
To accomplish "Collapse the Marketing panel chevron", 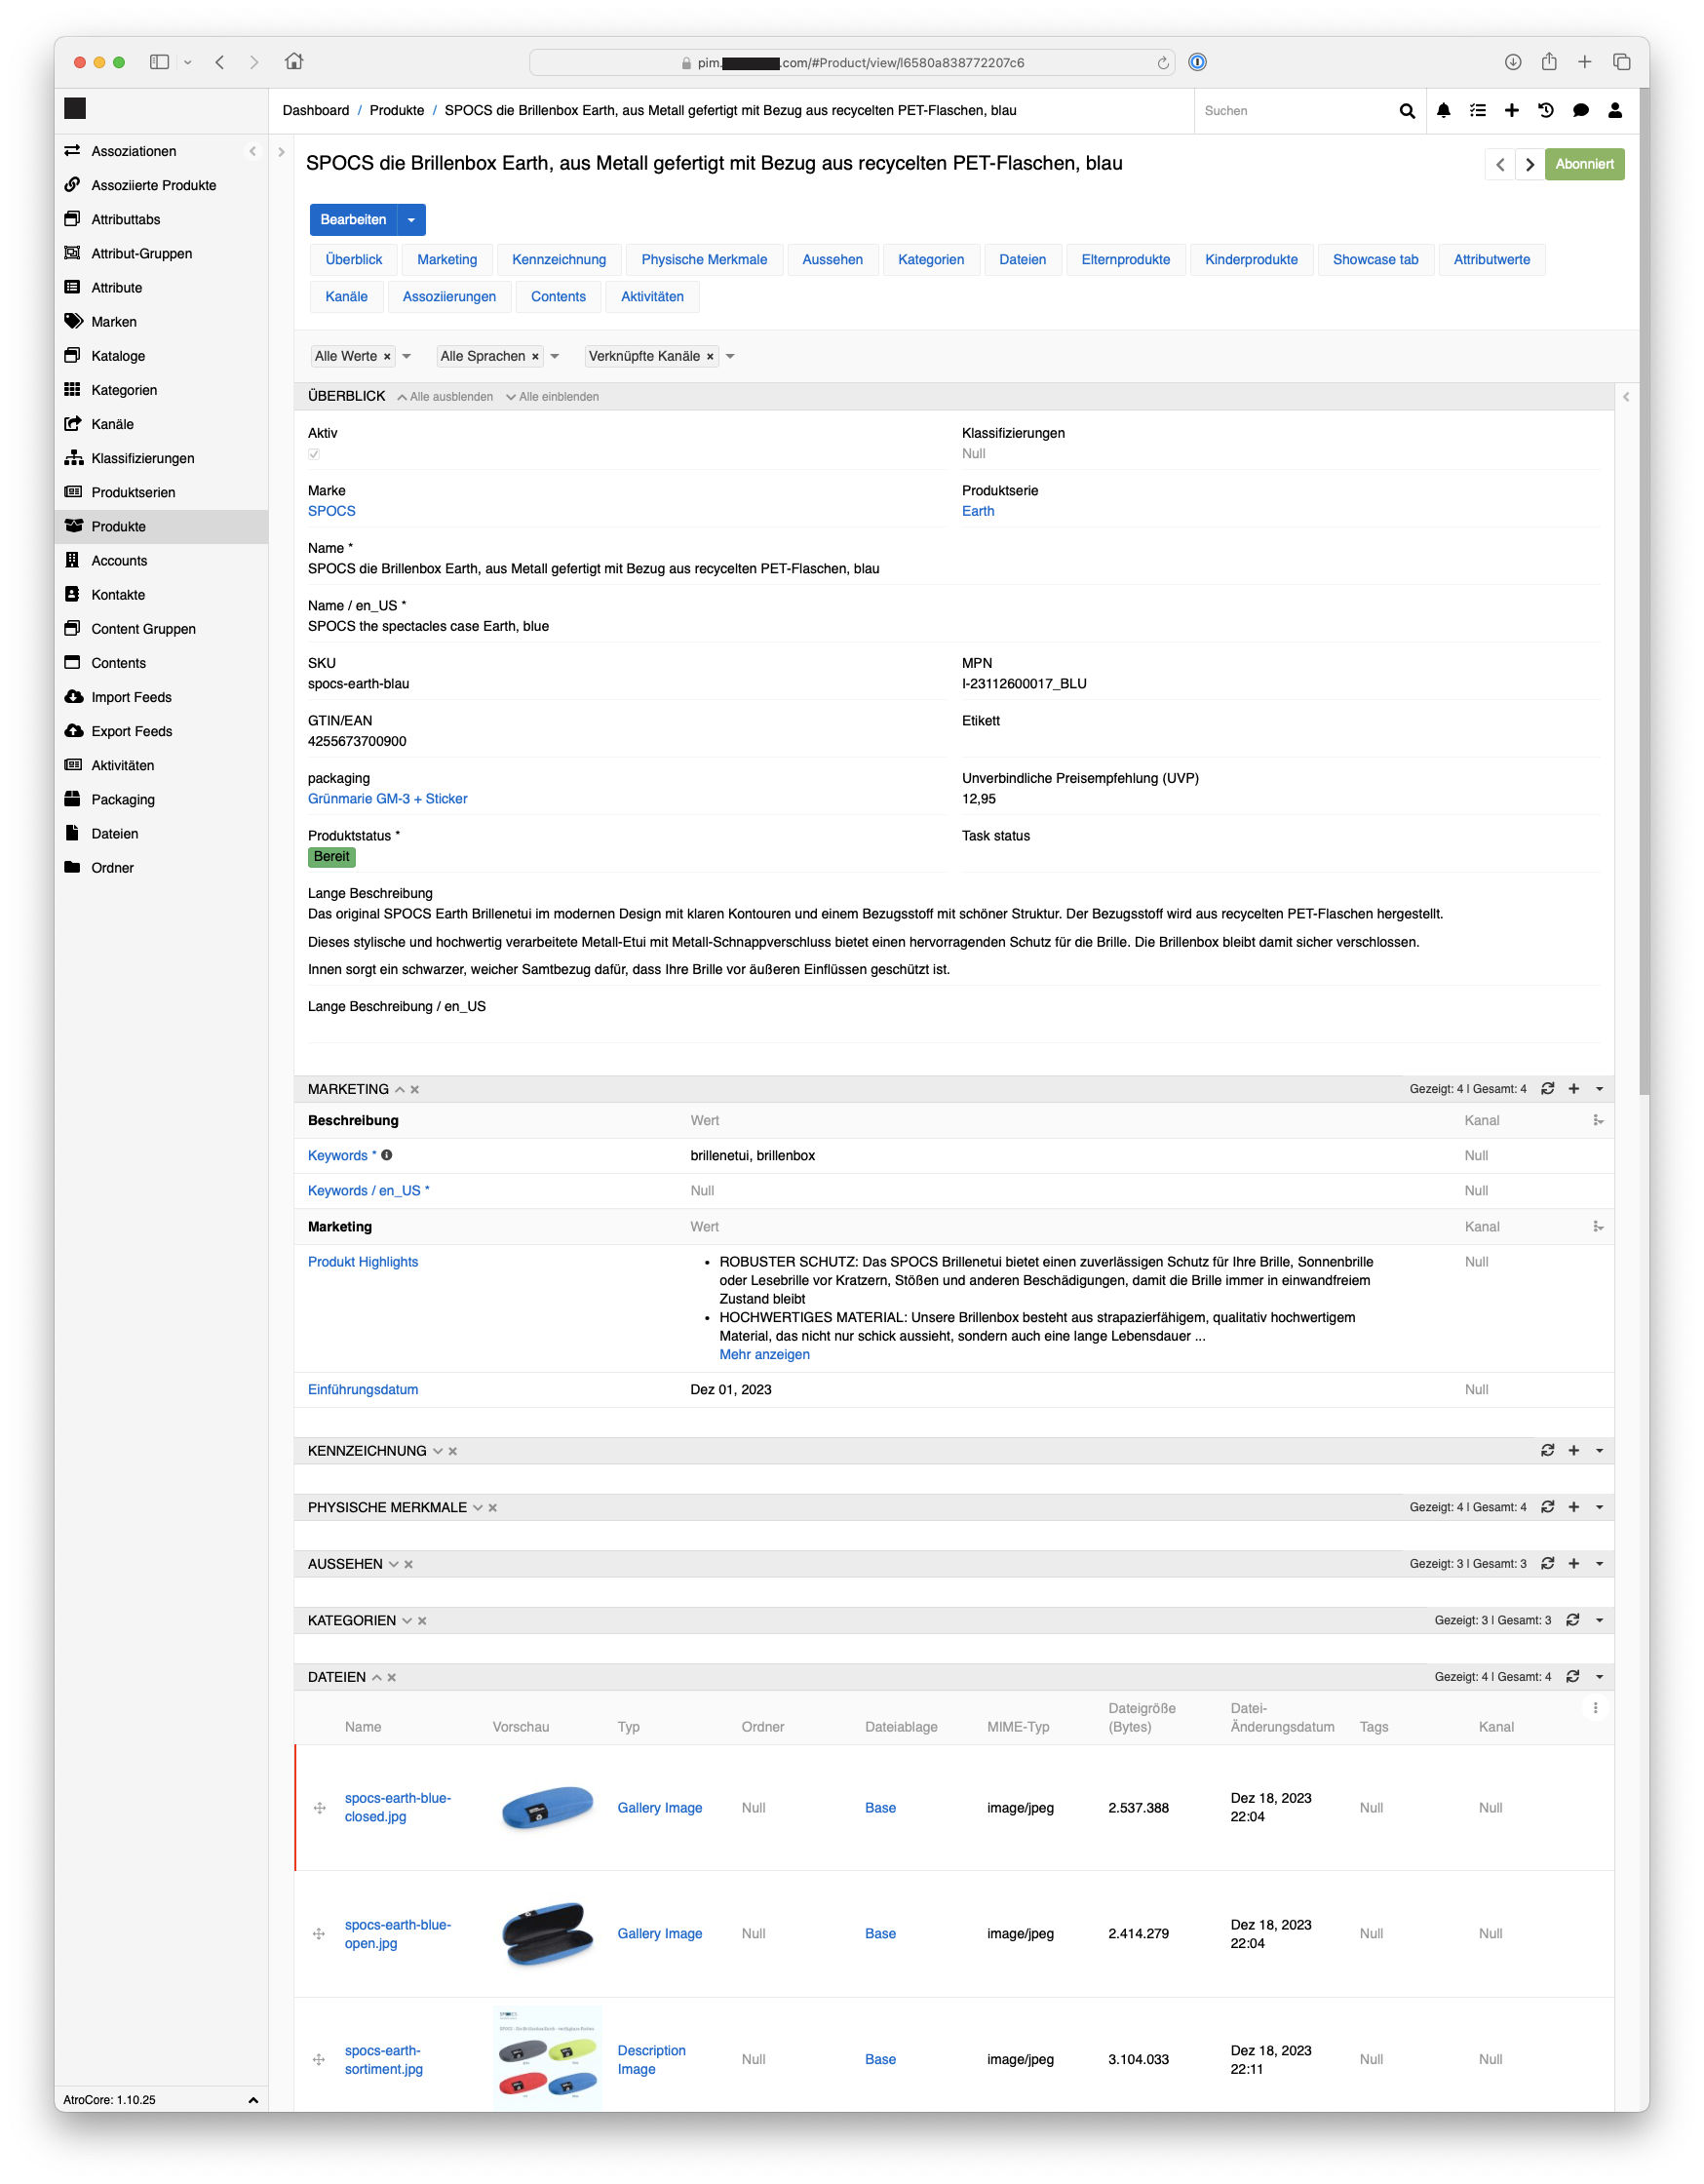I will pyautogui.click(x=400, y=1090).
